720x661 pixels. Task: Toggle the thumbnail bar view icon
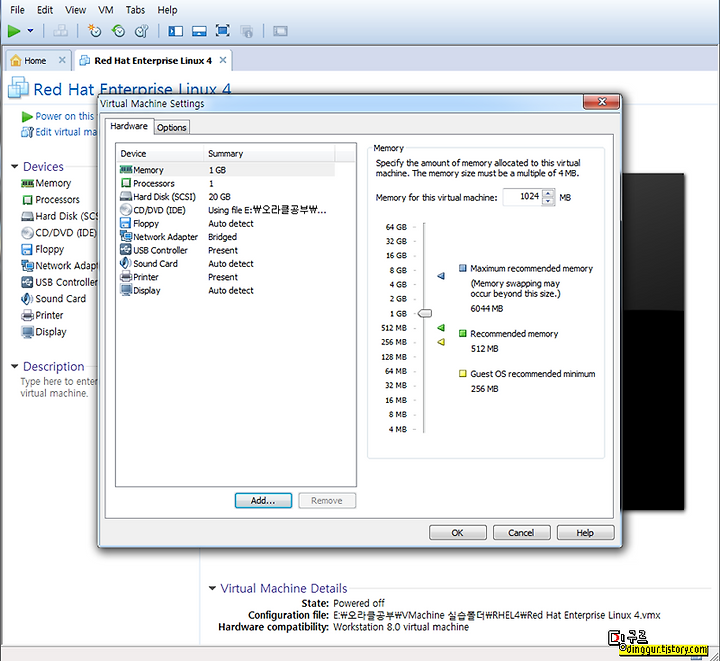point(199,31)
